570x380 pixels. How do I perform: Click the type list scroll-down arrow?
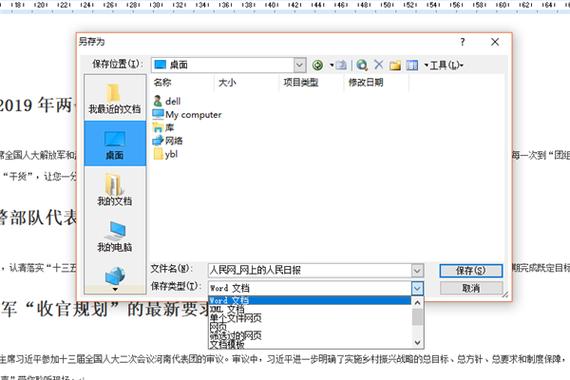click(417, 343)
